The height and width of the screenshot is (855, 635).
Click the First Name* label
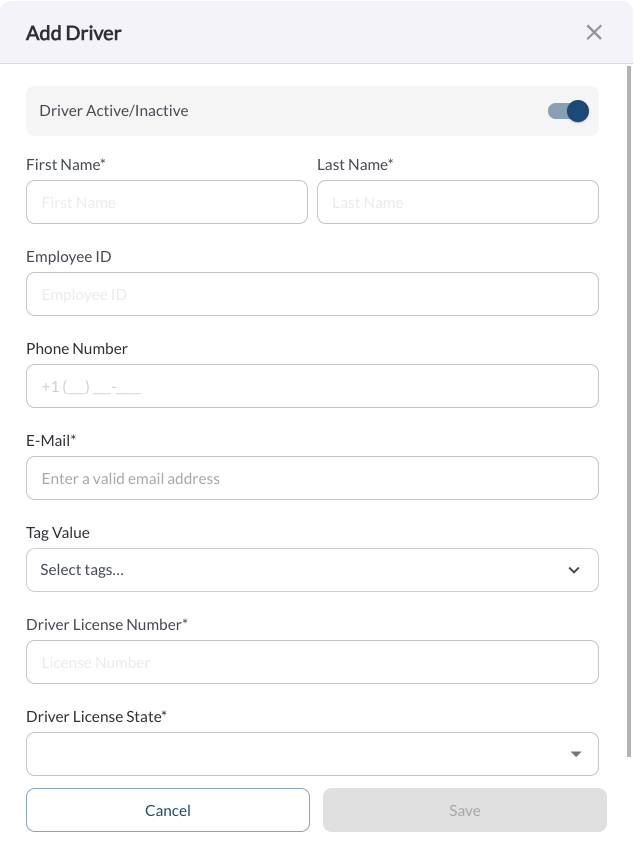(x=65, y=165)
